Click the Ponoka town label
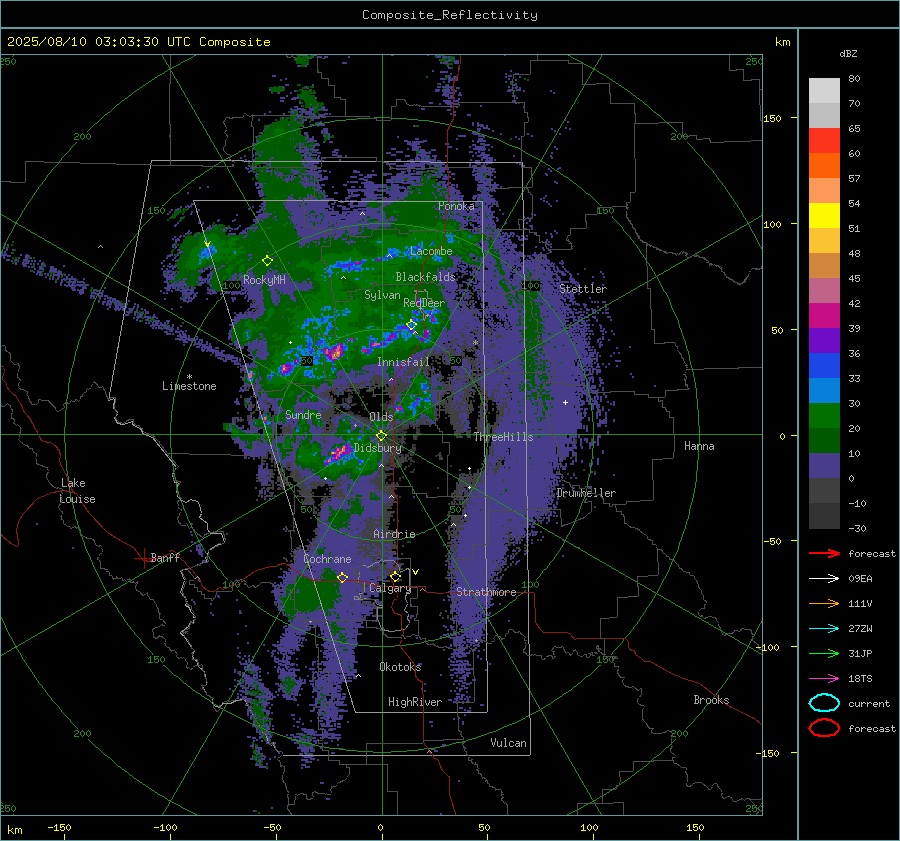 (456, 206)
